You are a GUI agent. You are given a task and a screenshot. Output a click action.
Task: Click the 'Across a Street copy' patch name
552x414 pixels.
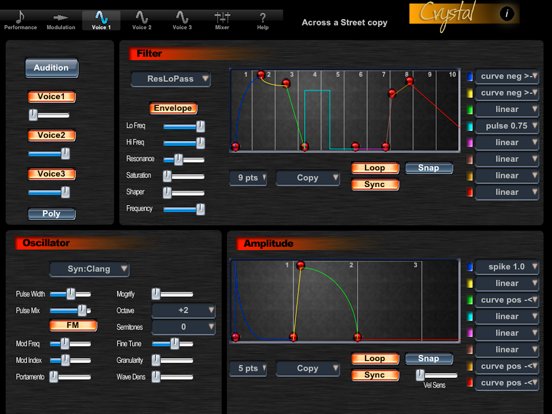(344, 23)
